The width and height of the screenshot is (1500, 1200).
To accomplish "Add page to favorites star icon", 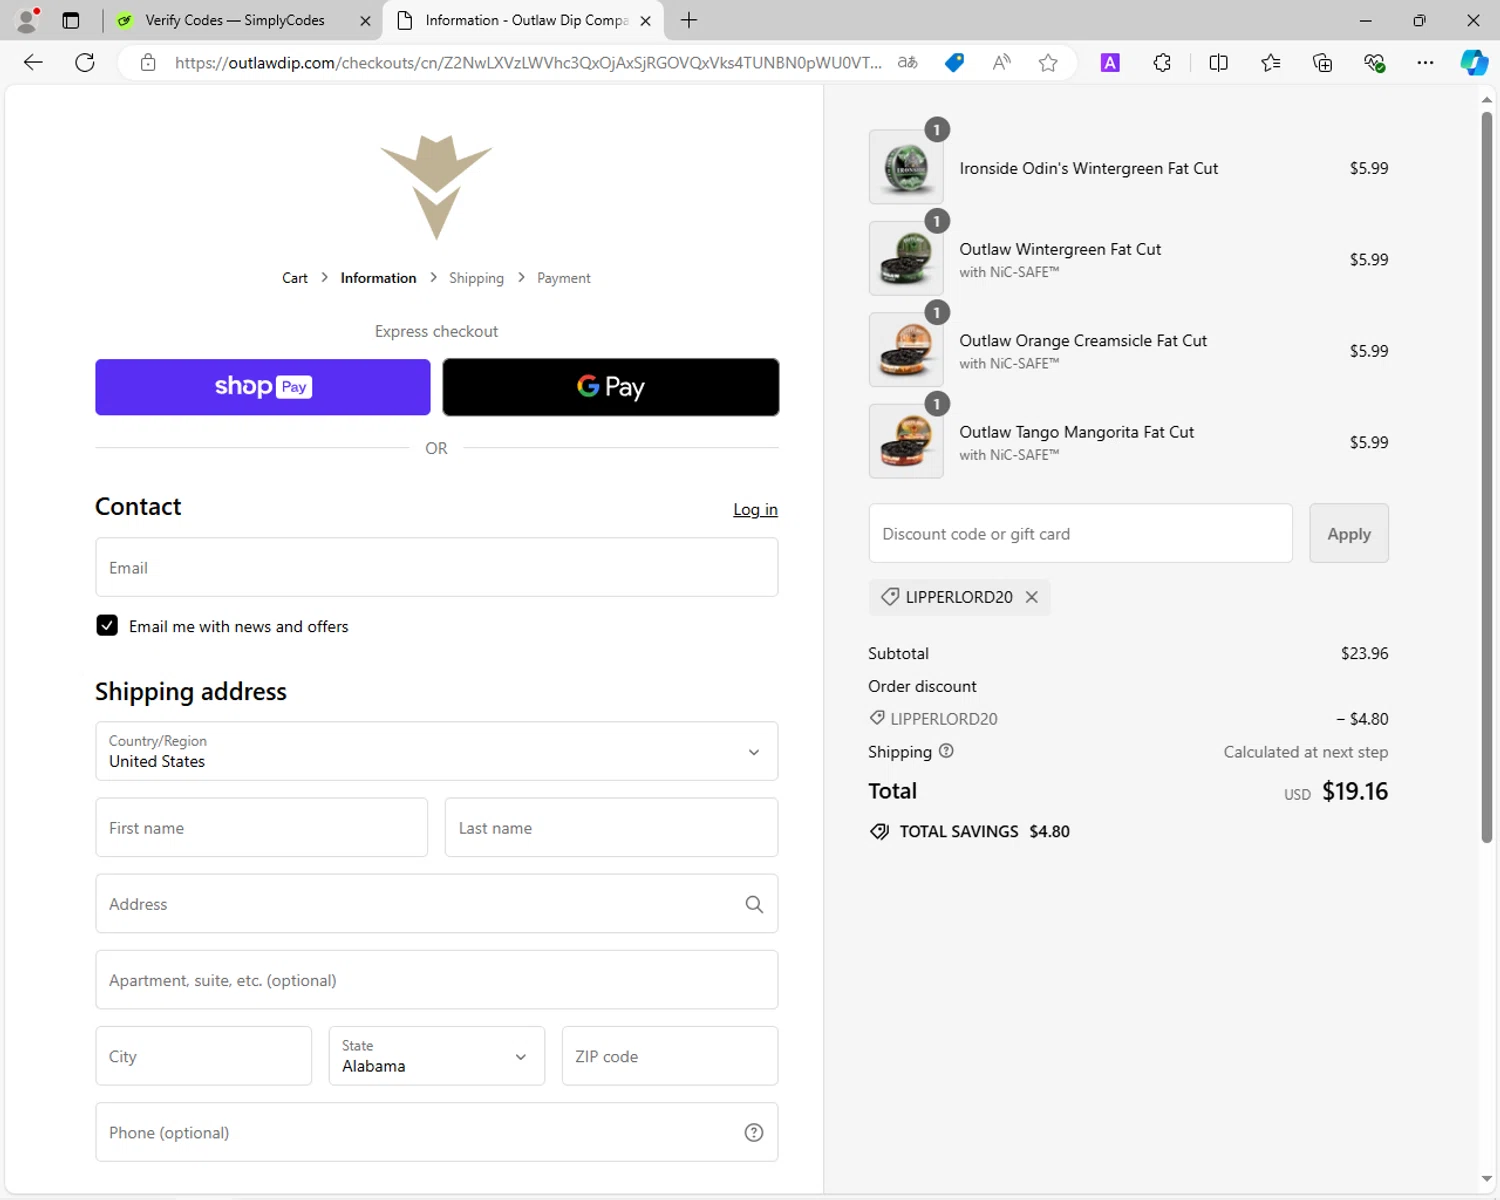I will click(1048, 63).
